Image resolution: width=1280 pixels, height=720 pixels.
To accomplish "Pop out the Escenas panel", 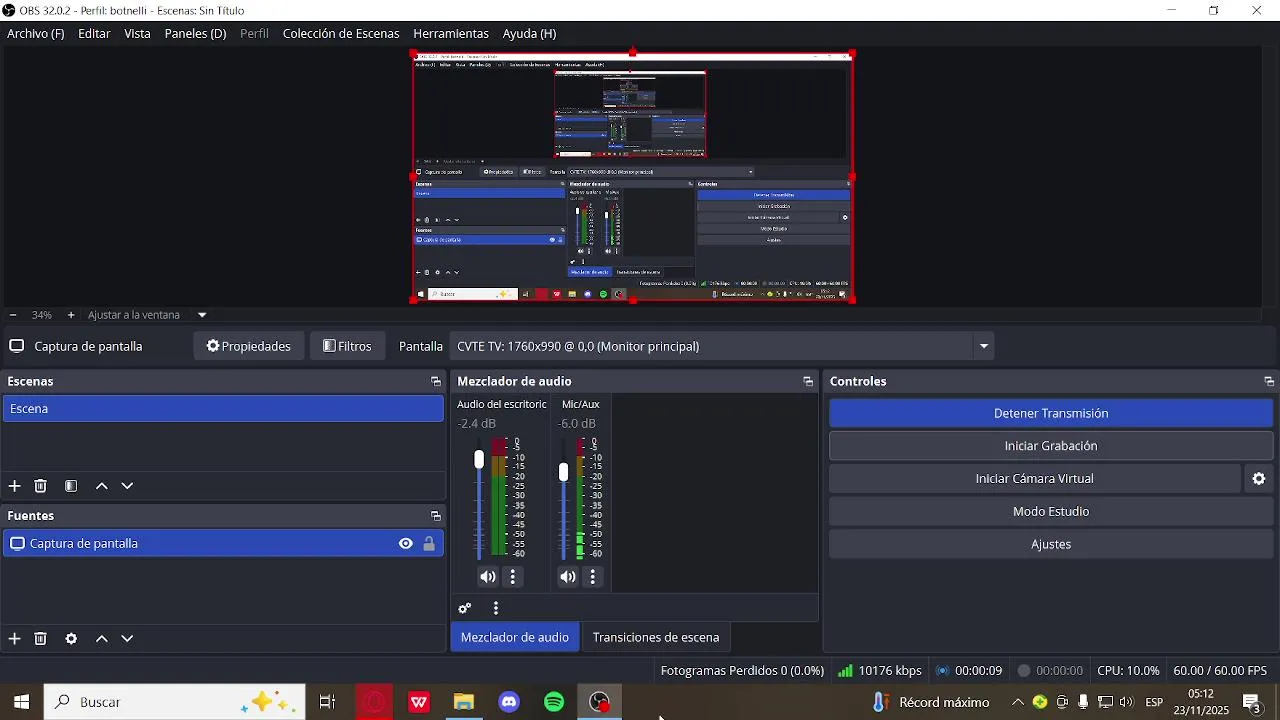I will (436, 382).
